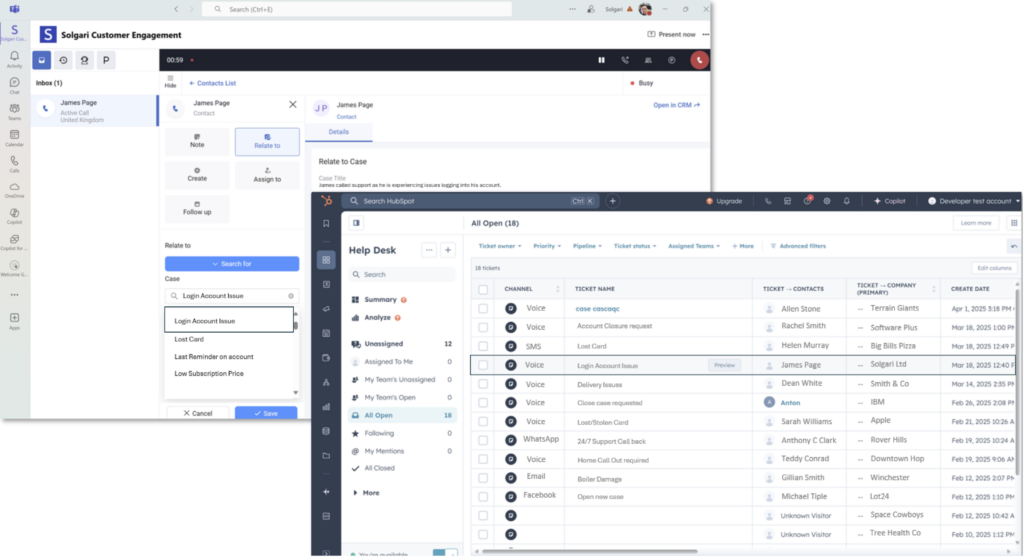Viewport: 1024px width, 557px height.
Task: Expand the More section in Help Desk
Action: pos(366,493)
